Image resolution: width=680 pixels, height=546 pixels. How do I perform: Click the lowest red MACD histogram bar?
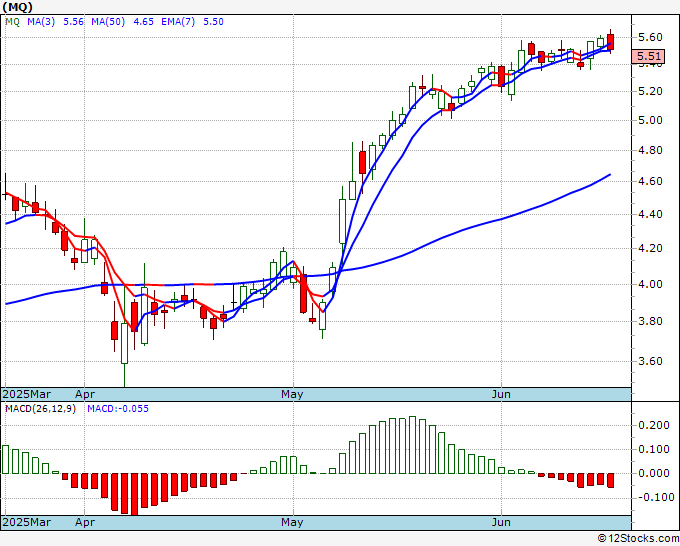click(134, 494)
